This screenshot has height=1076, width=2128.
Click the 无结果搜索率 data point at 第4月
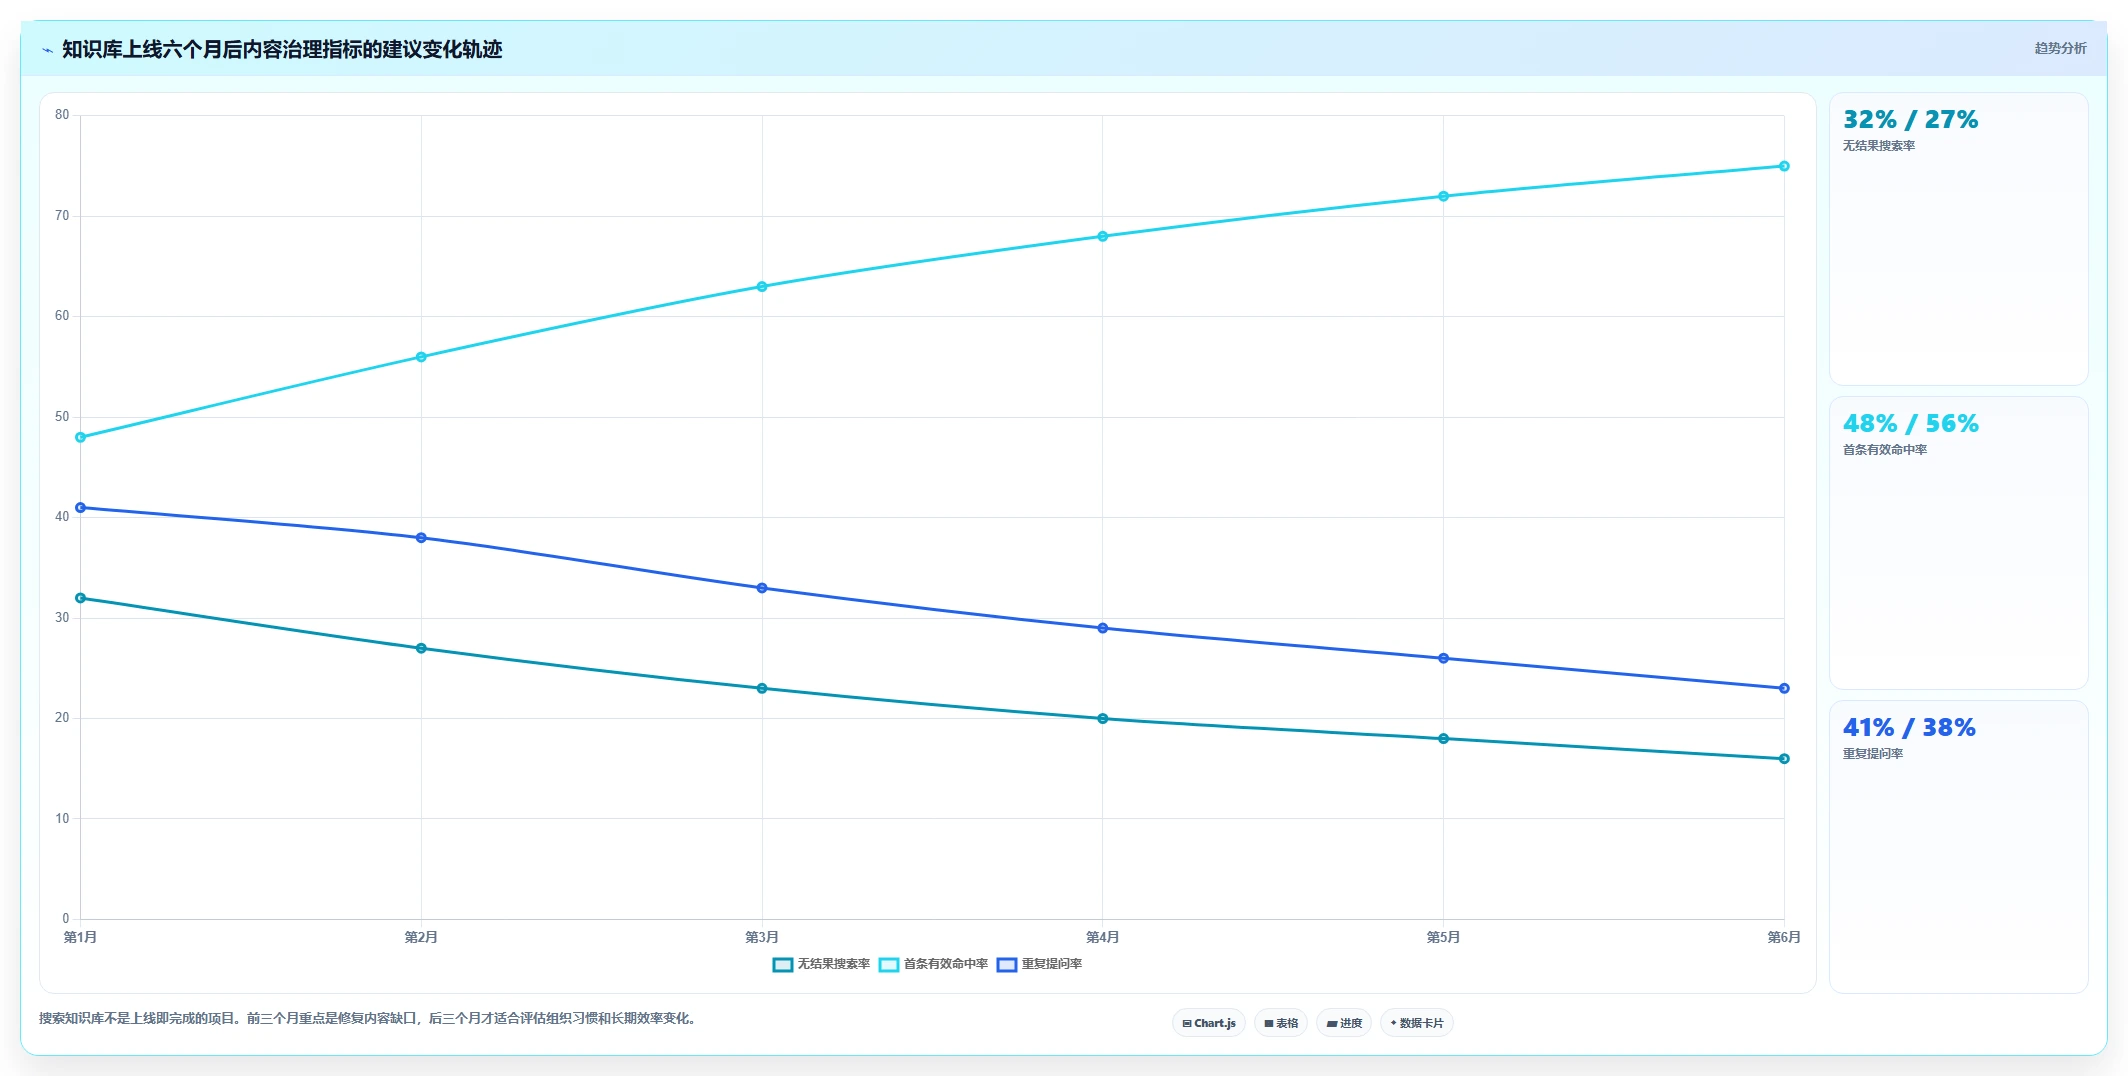click(x=1103, y=718)
